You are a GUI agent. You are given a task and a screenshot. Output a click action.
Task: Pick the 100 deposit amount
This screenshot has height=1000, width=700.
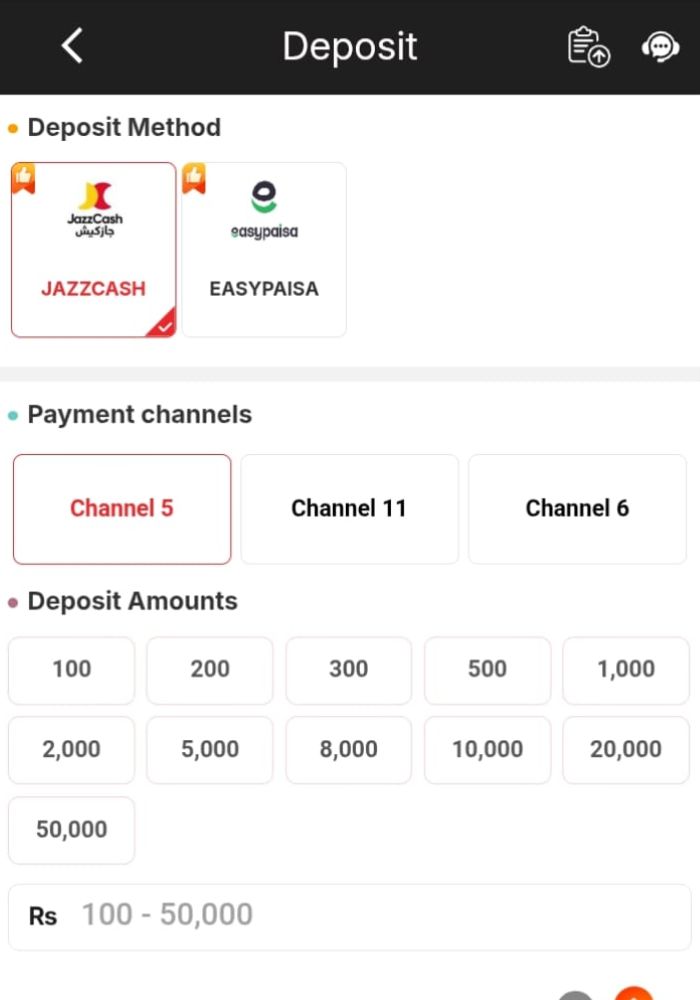71,670
